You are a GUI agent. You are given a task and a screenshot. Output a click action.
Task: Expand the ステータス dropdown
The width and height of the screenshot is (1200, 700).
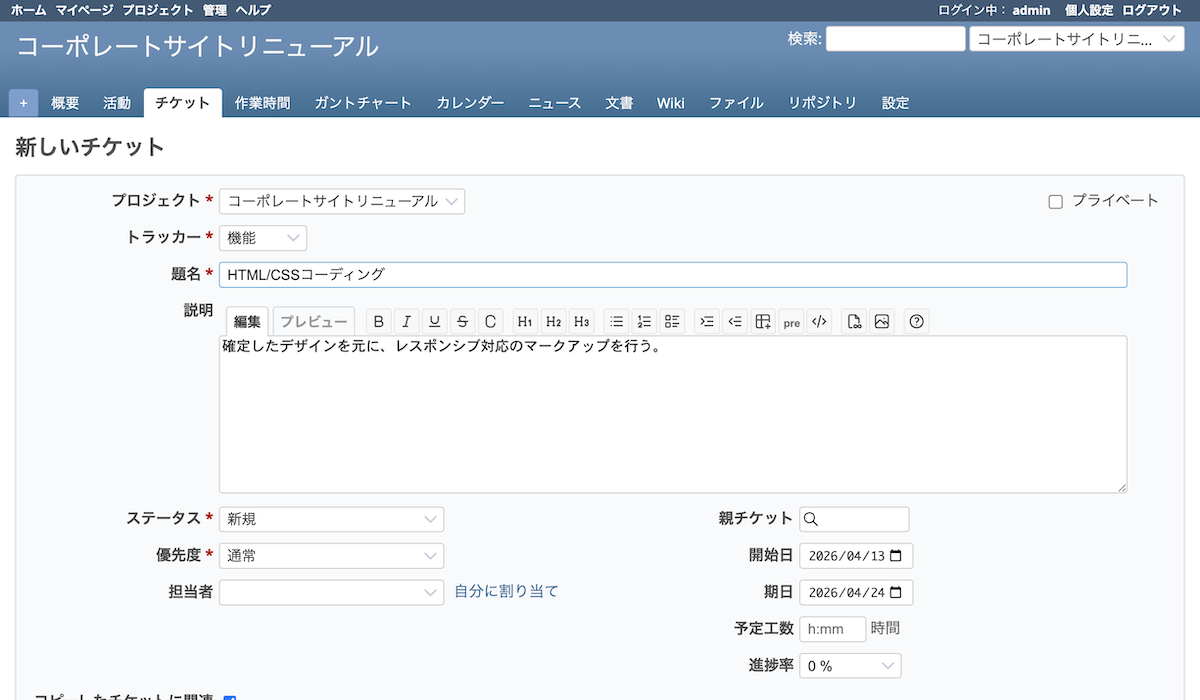coord(331,519)
